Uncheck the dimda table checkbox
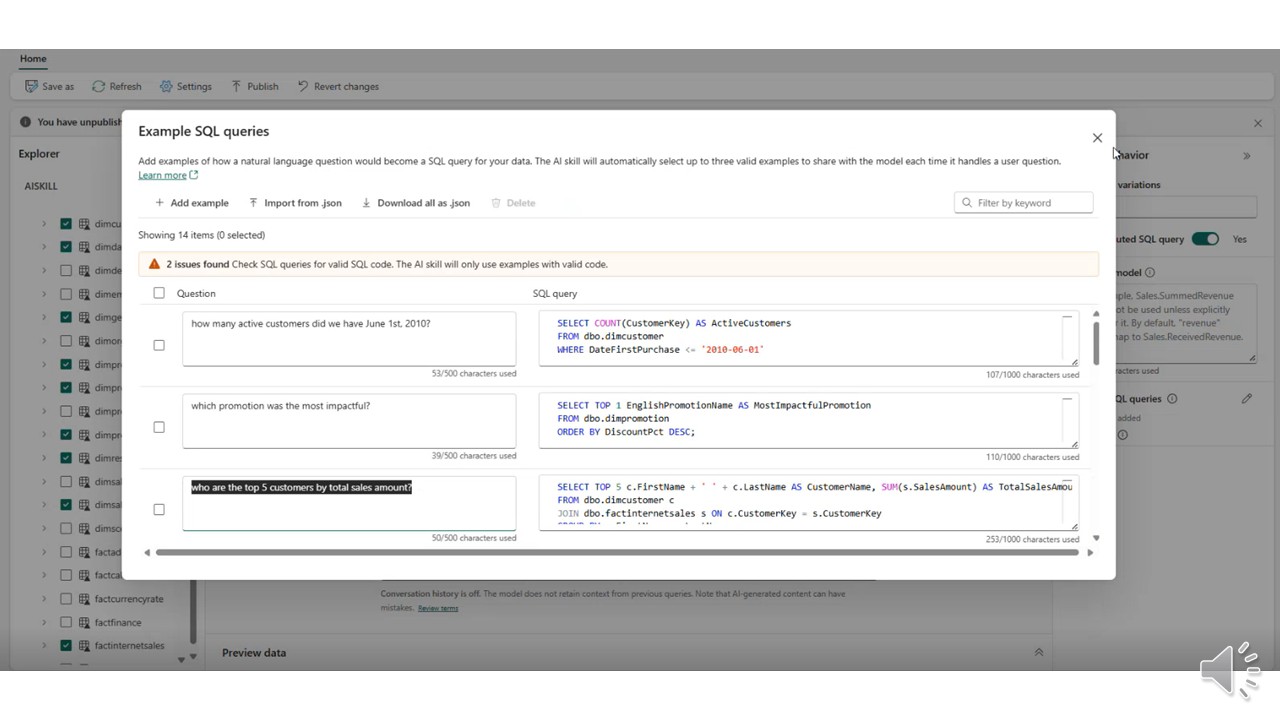 (66, 247)
